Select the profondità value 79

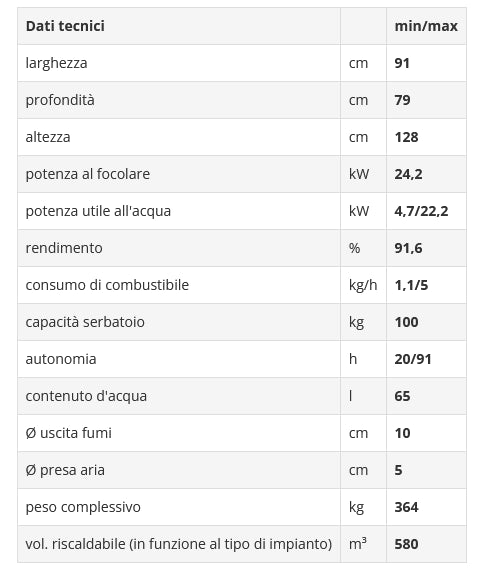click(402, 100)
